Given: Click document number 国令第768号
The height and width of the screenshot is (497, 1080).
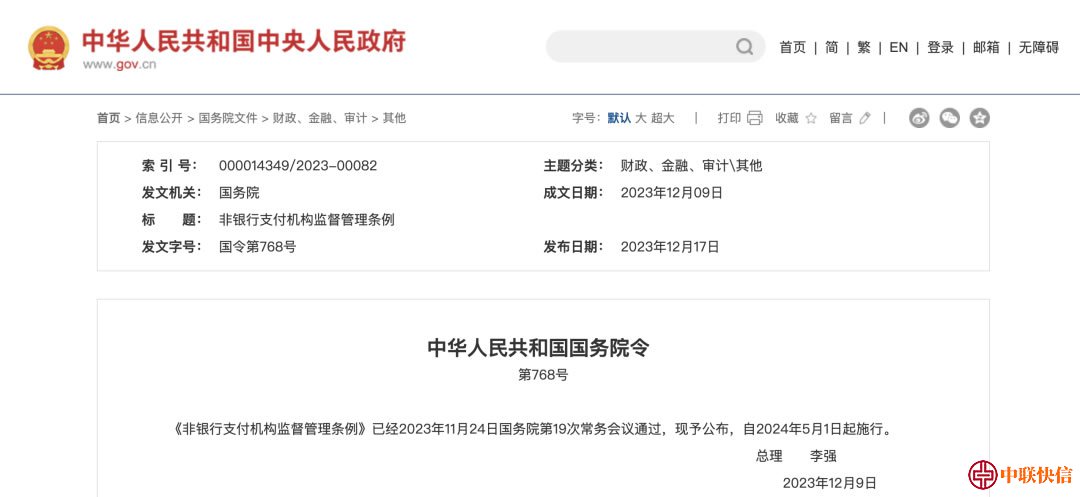Looking at the screenshot, I should (258, 246).
